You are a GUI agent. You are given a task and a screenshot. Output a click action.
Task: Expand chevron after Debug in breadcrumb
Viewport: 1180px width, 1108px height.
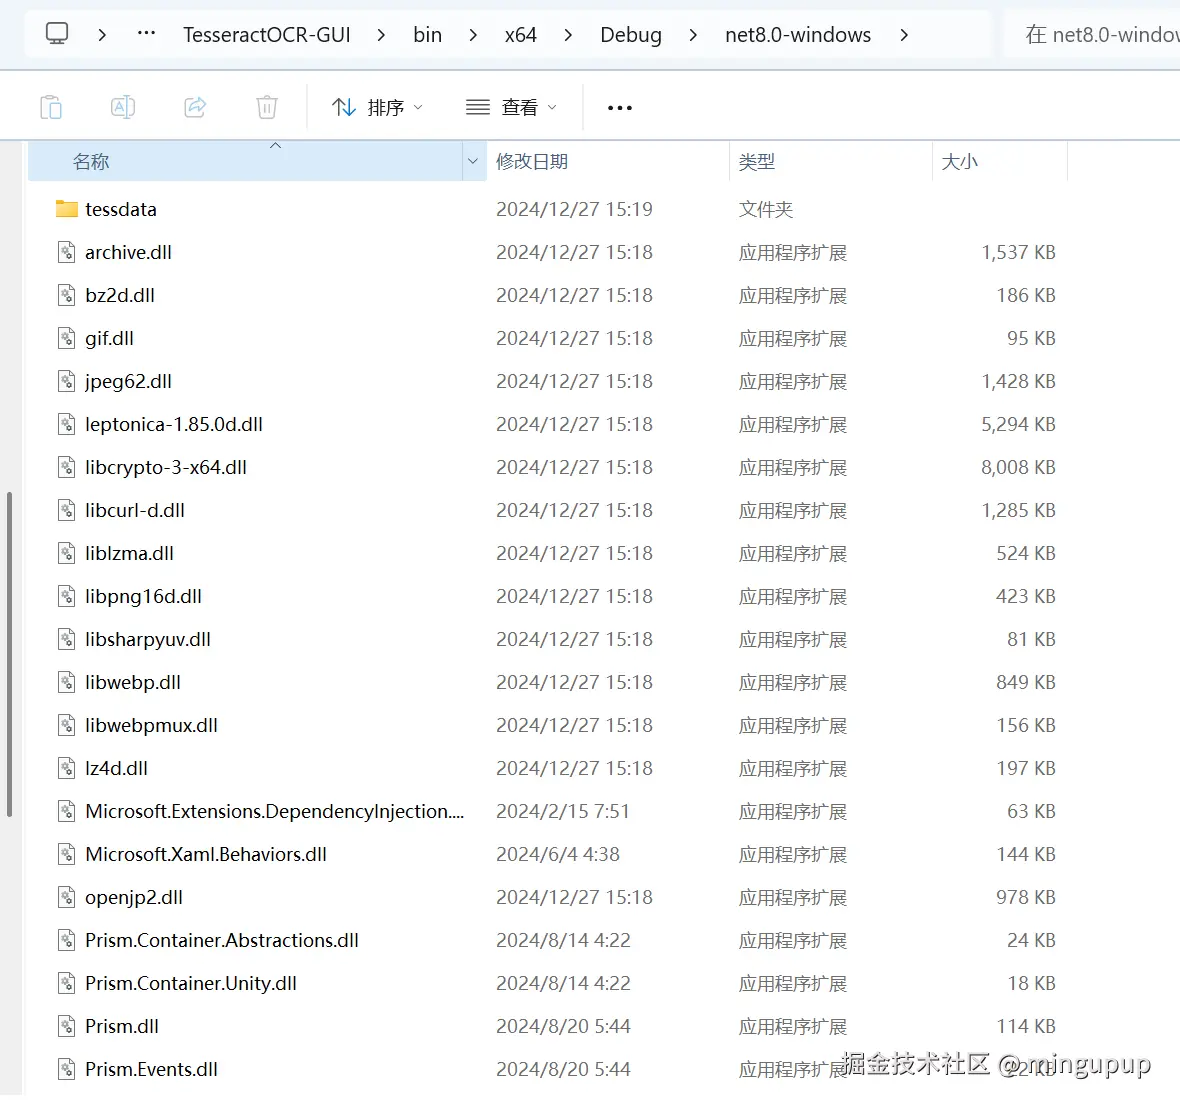coord(693,35)
